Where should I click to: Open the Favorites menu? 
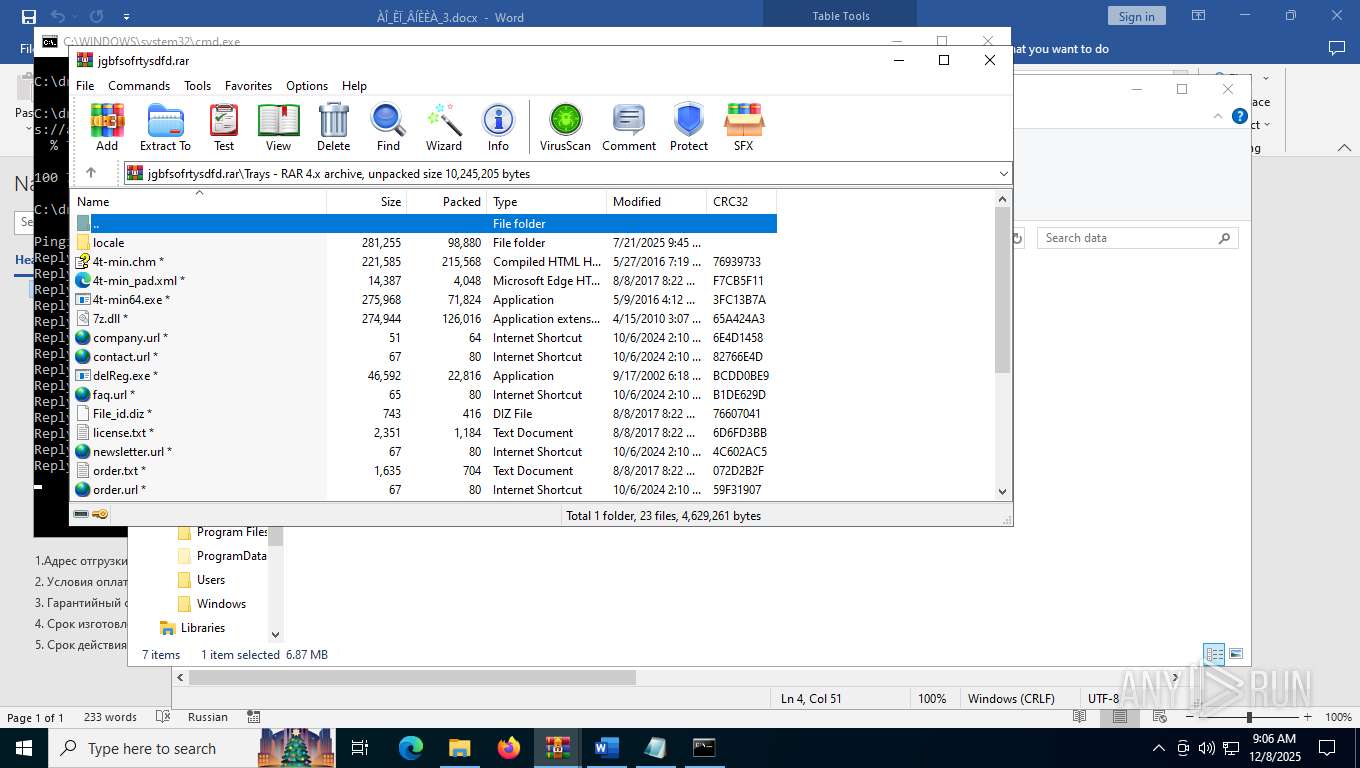click(248, 86)
